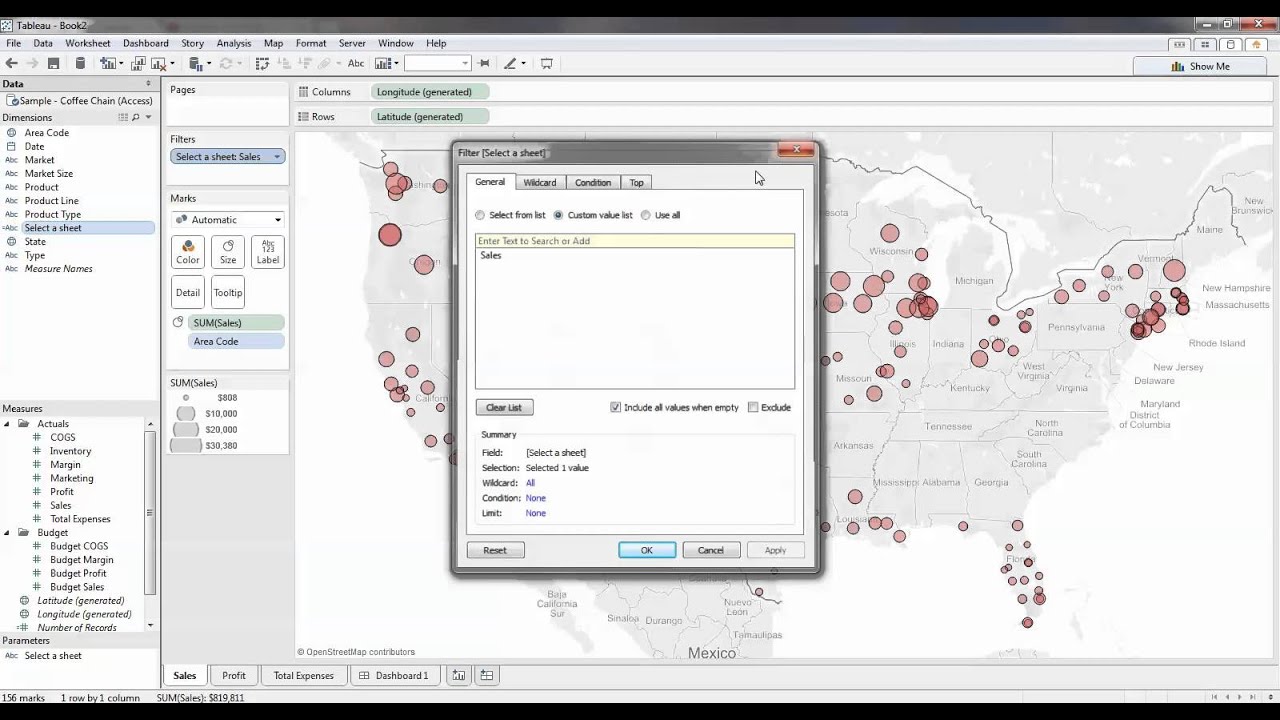Click the Size card in the Marks panel

228,252
